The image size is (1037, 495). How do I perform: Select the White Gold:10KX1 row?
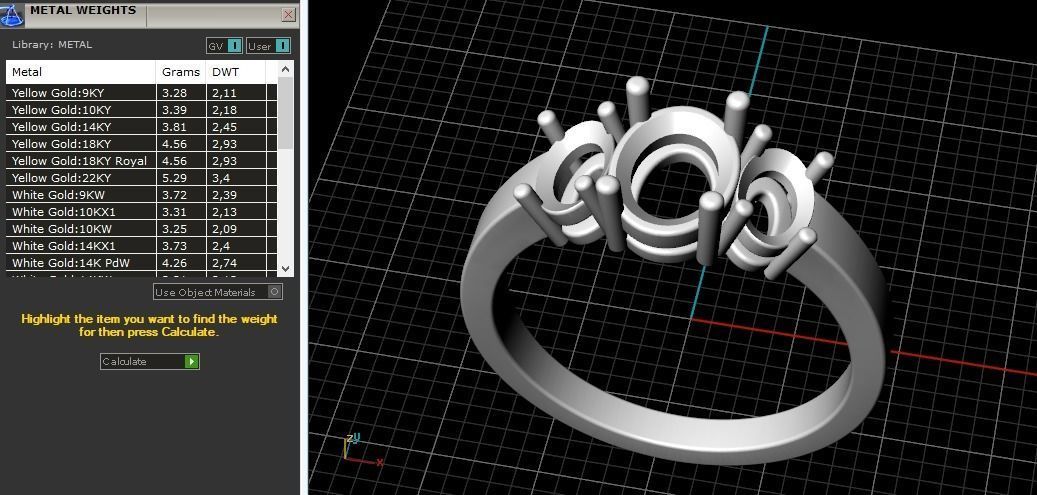(141, 212)
